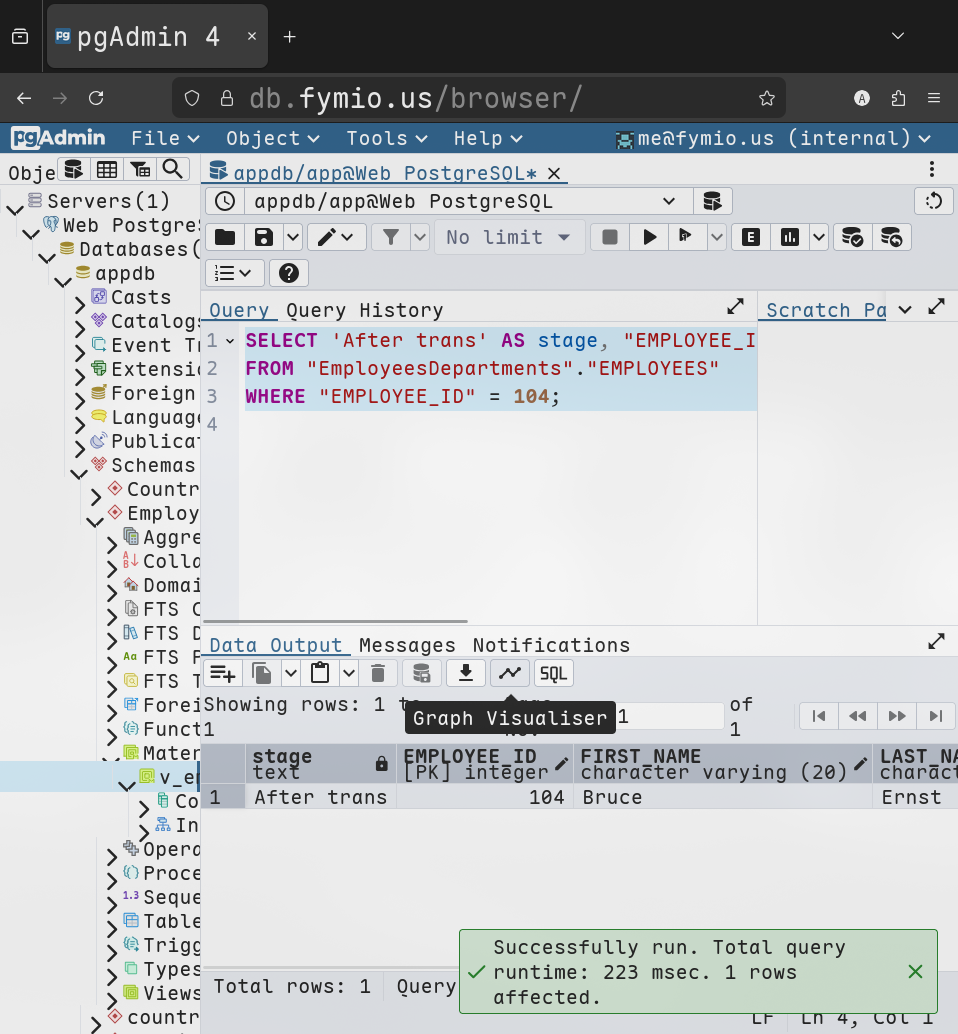Click the Execute query play button
Image resolution: width=958 pixels, height=1034 pixels.
click(x=650, y=237)
